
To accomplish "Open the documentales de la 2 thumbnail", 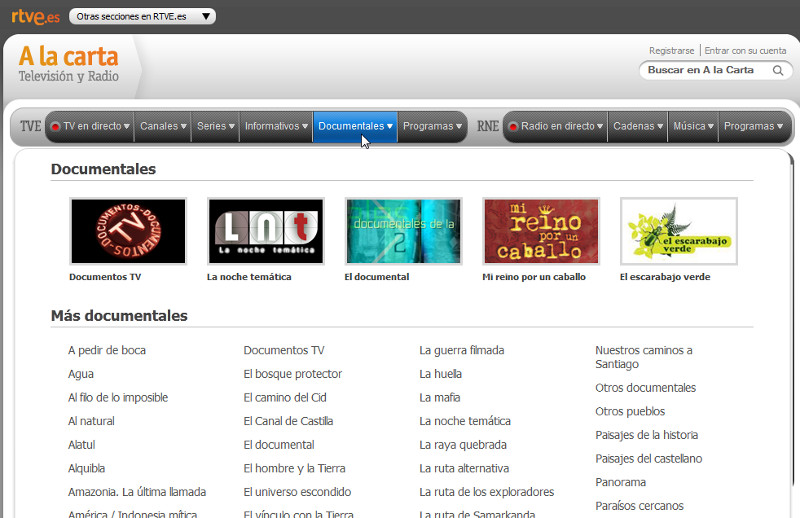I will 404,231.
